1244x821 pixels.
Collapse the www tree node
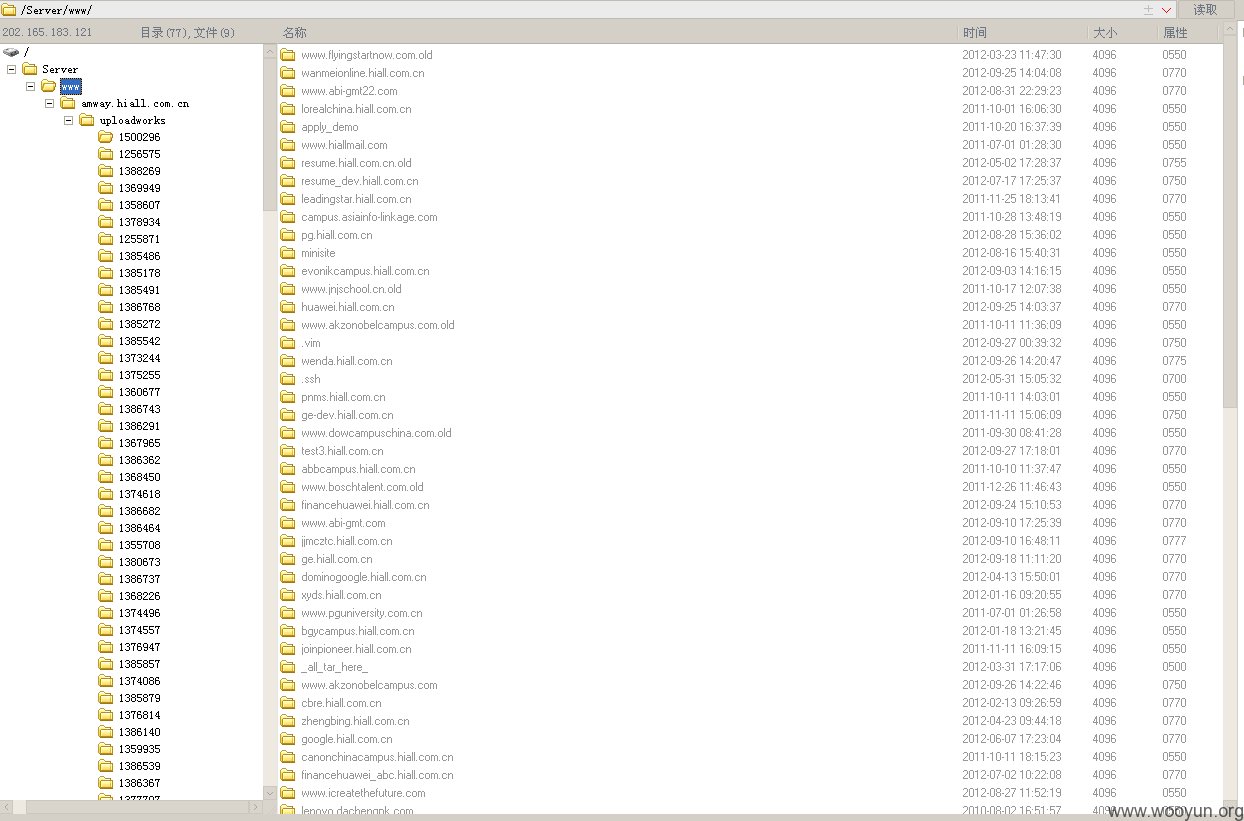click(x=30, y=86)
